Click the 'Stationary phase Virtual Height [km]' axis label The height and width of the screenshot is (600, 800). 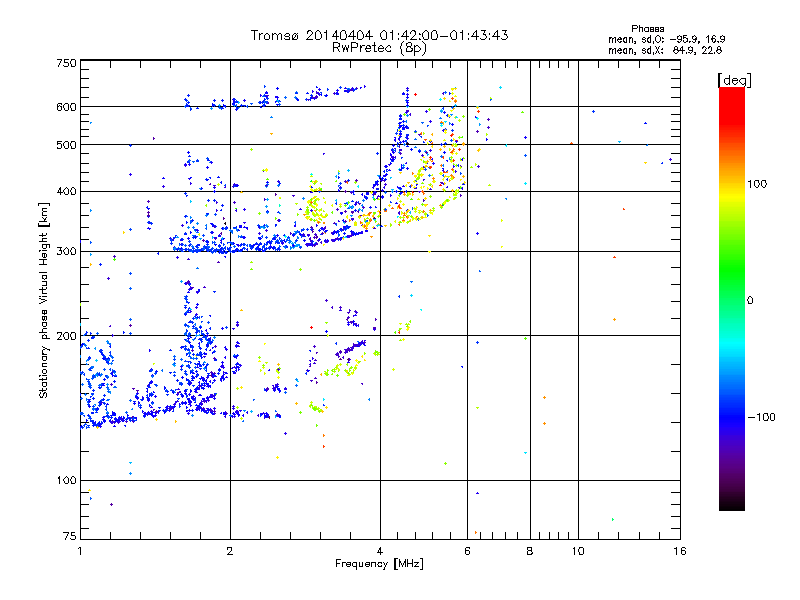(x=44, y=300)
